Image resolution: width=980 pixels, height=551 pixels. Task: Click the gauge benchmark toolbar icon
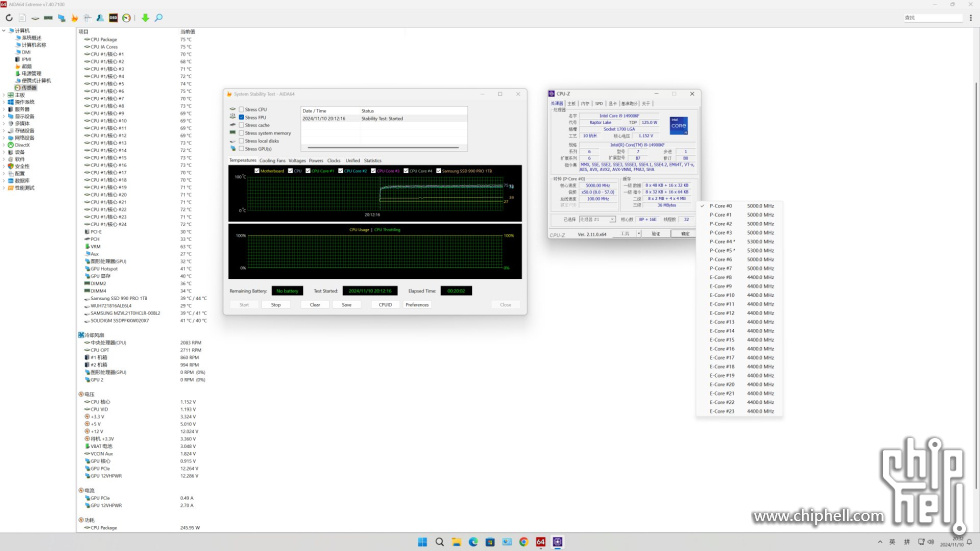(x=126, y=18)
